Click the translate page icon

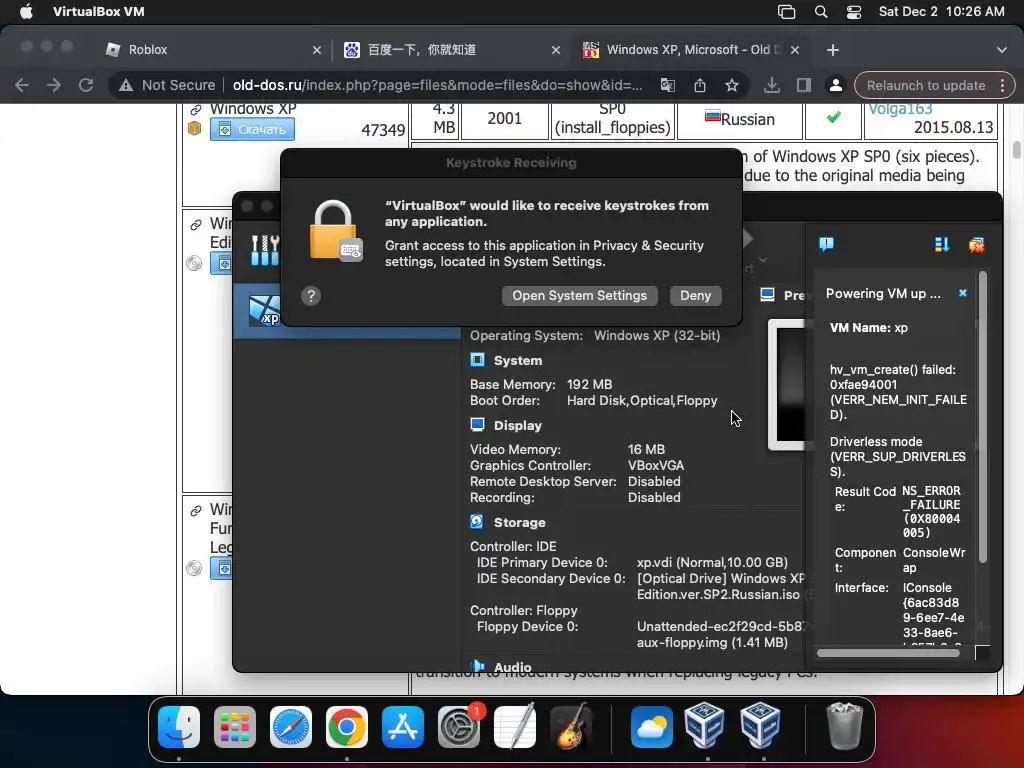[x=667, y=86]
